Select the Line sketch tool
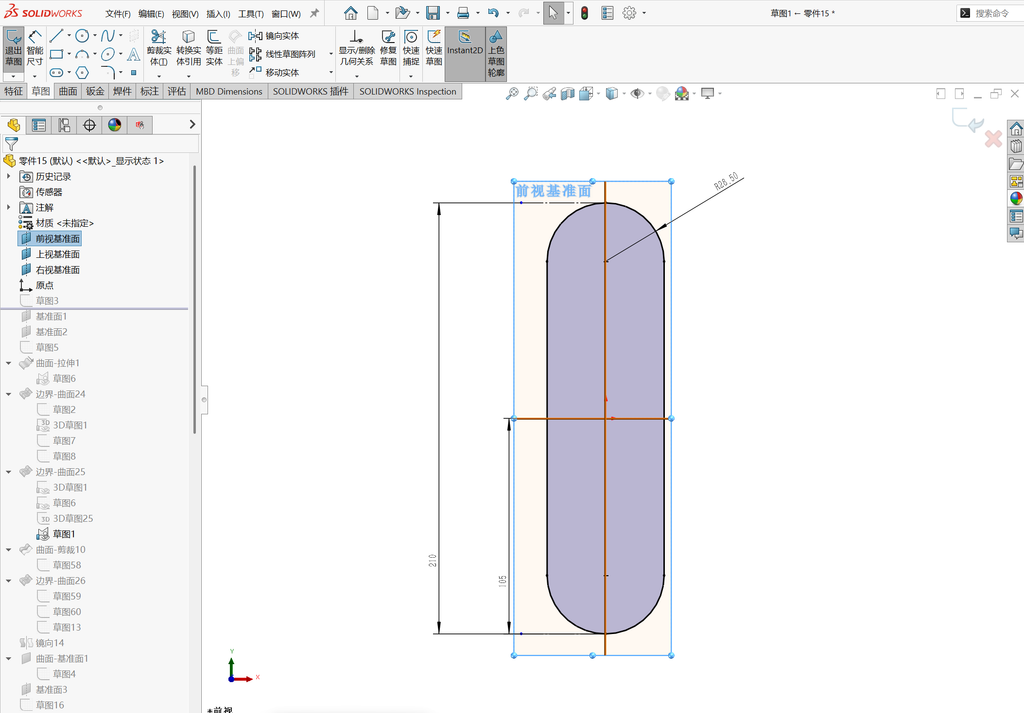1024x713 pixels. tap(56, 36)
